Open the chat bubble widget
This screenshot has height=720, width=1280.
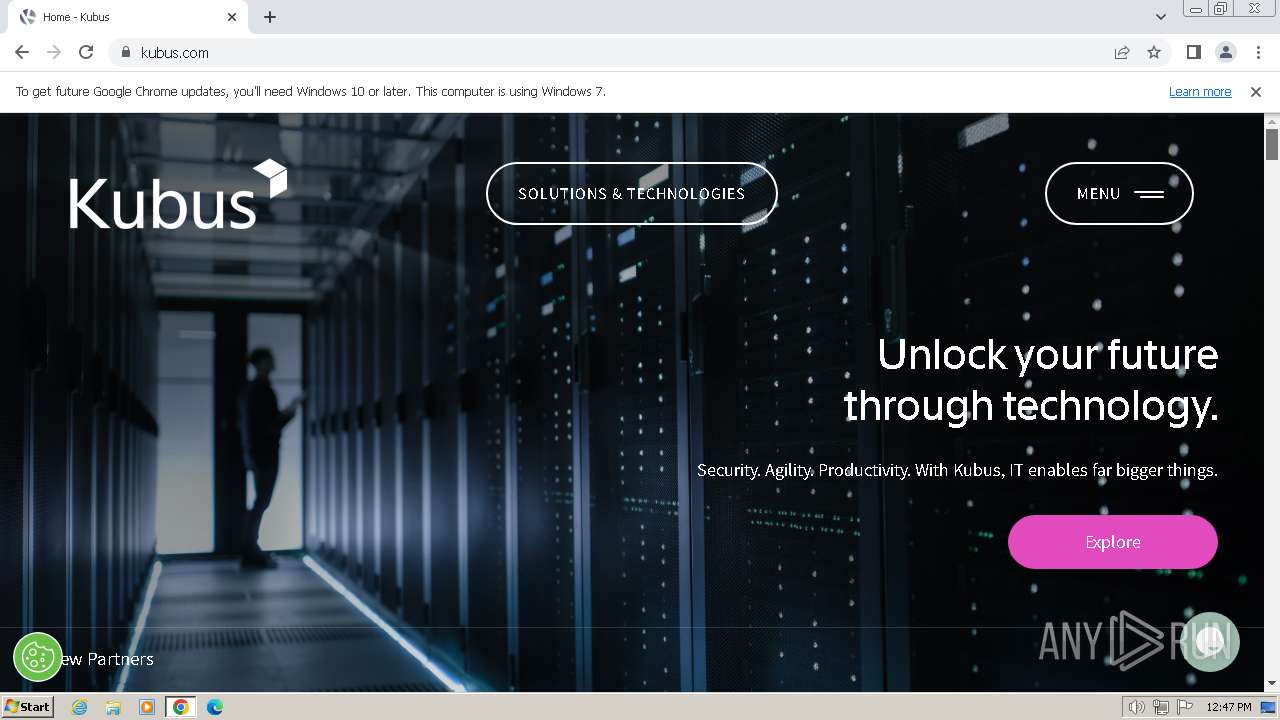[1210, 641]
